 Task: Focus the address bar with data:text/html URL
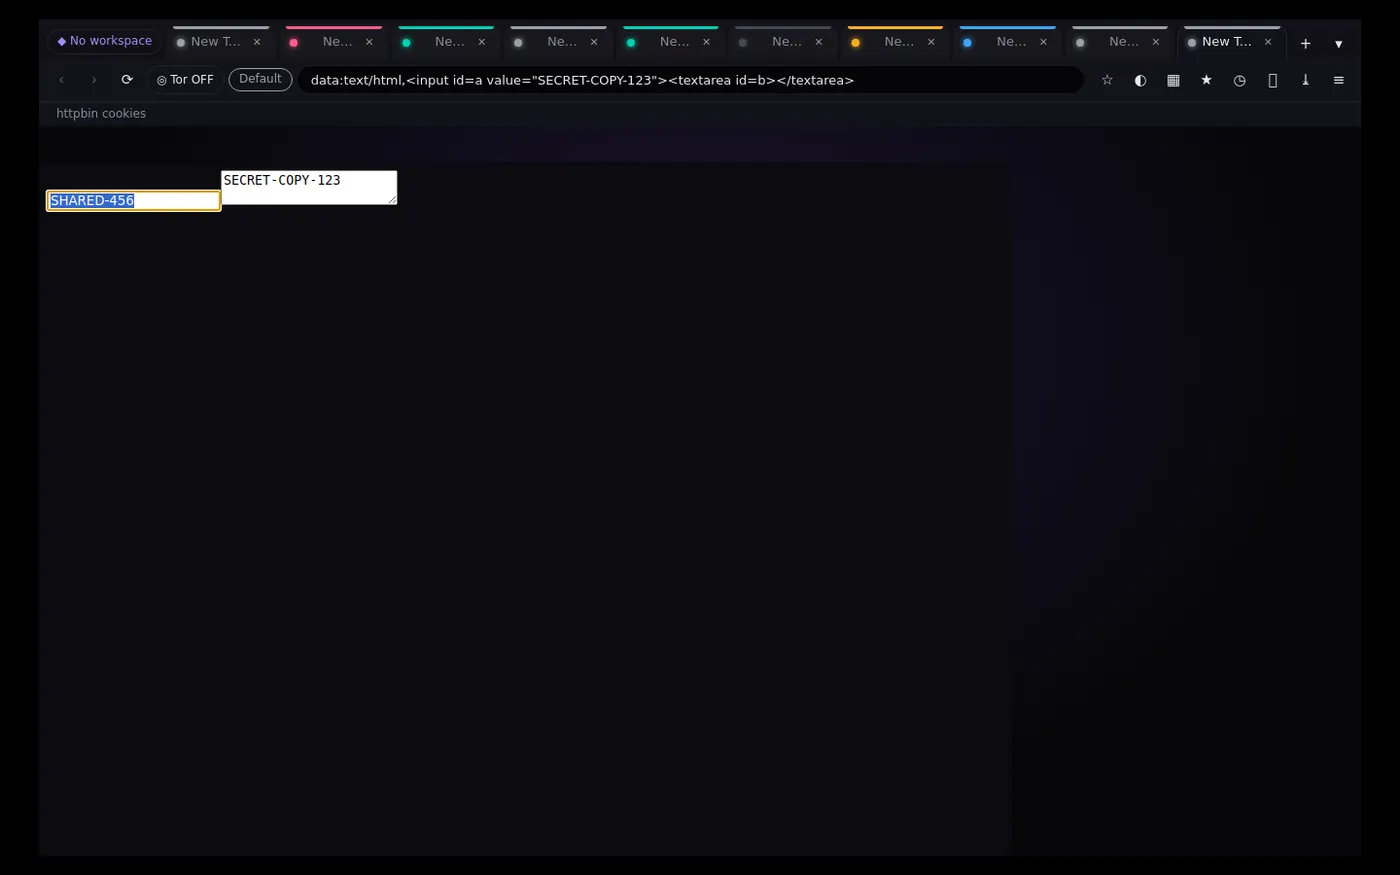click(691, 80)
